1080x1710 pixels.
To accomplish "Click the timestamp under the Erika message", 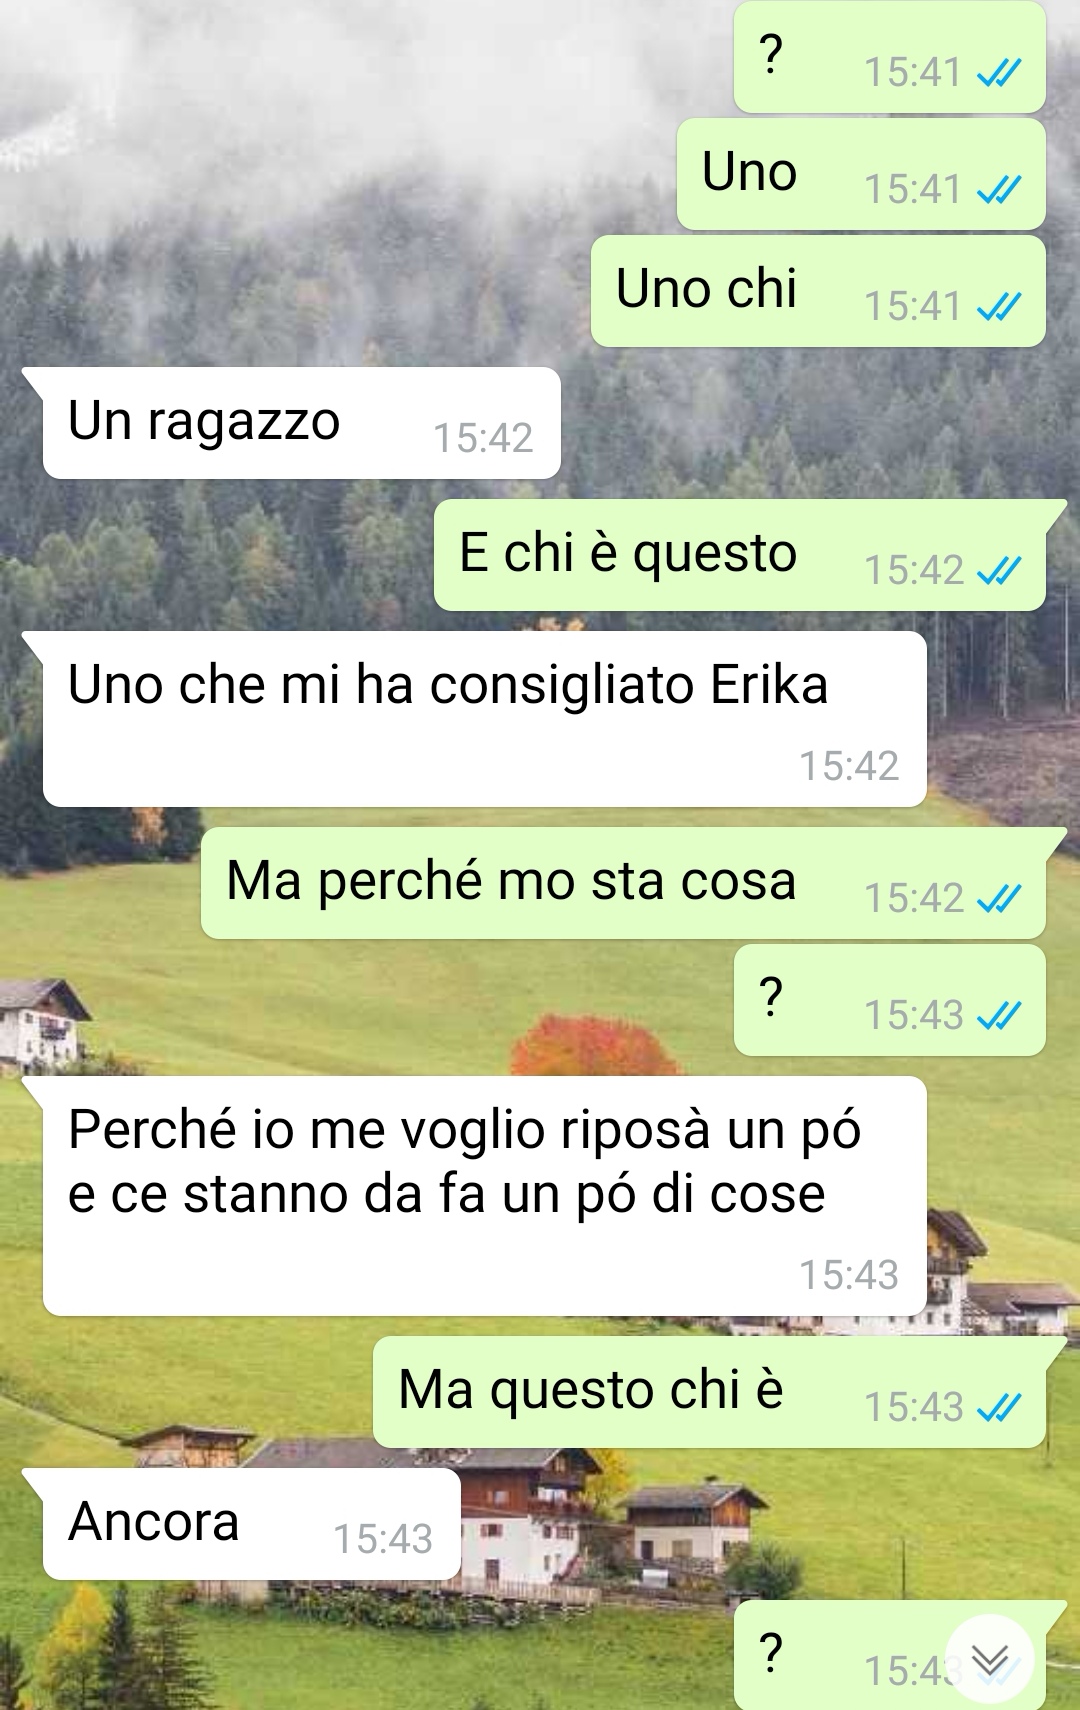I will pos(849,766).
